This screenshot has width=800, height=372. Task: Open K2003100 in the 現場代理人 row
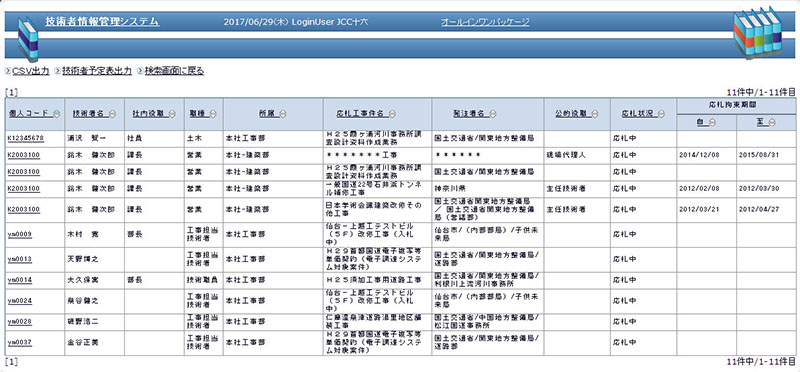pyautogui.click(x=23, y=155)
